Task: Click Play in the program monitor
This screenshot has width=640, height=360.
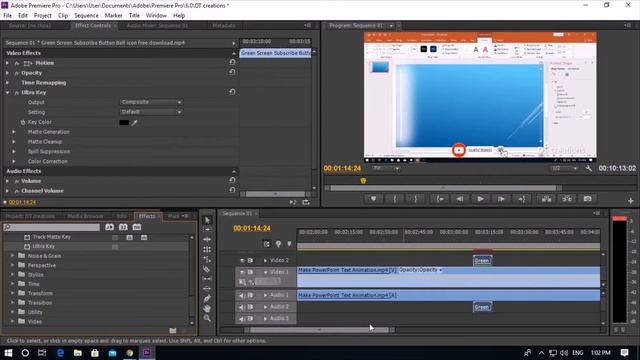Action: 480,199
